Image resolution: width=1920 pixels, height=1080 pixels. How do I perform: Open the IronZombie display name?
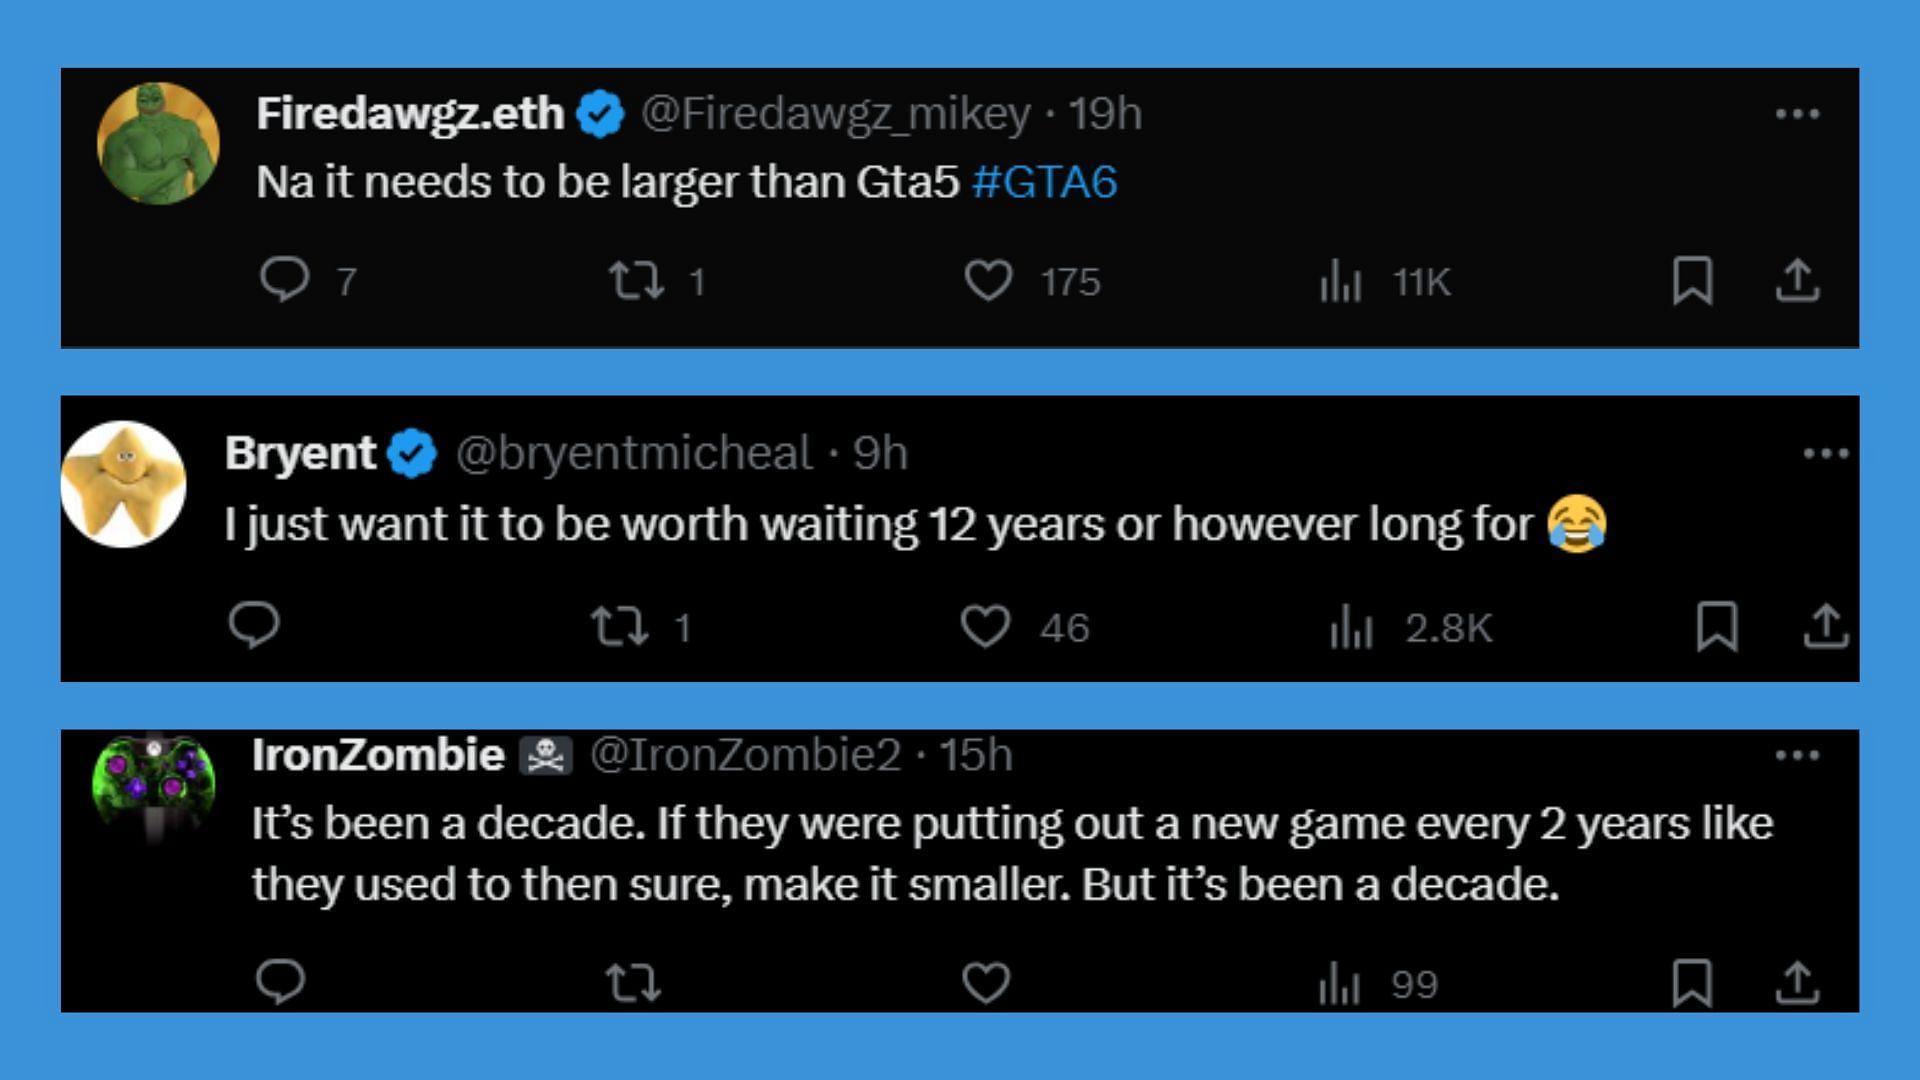[378, 755]
